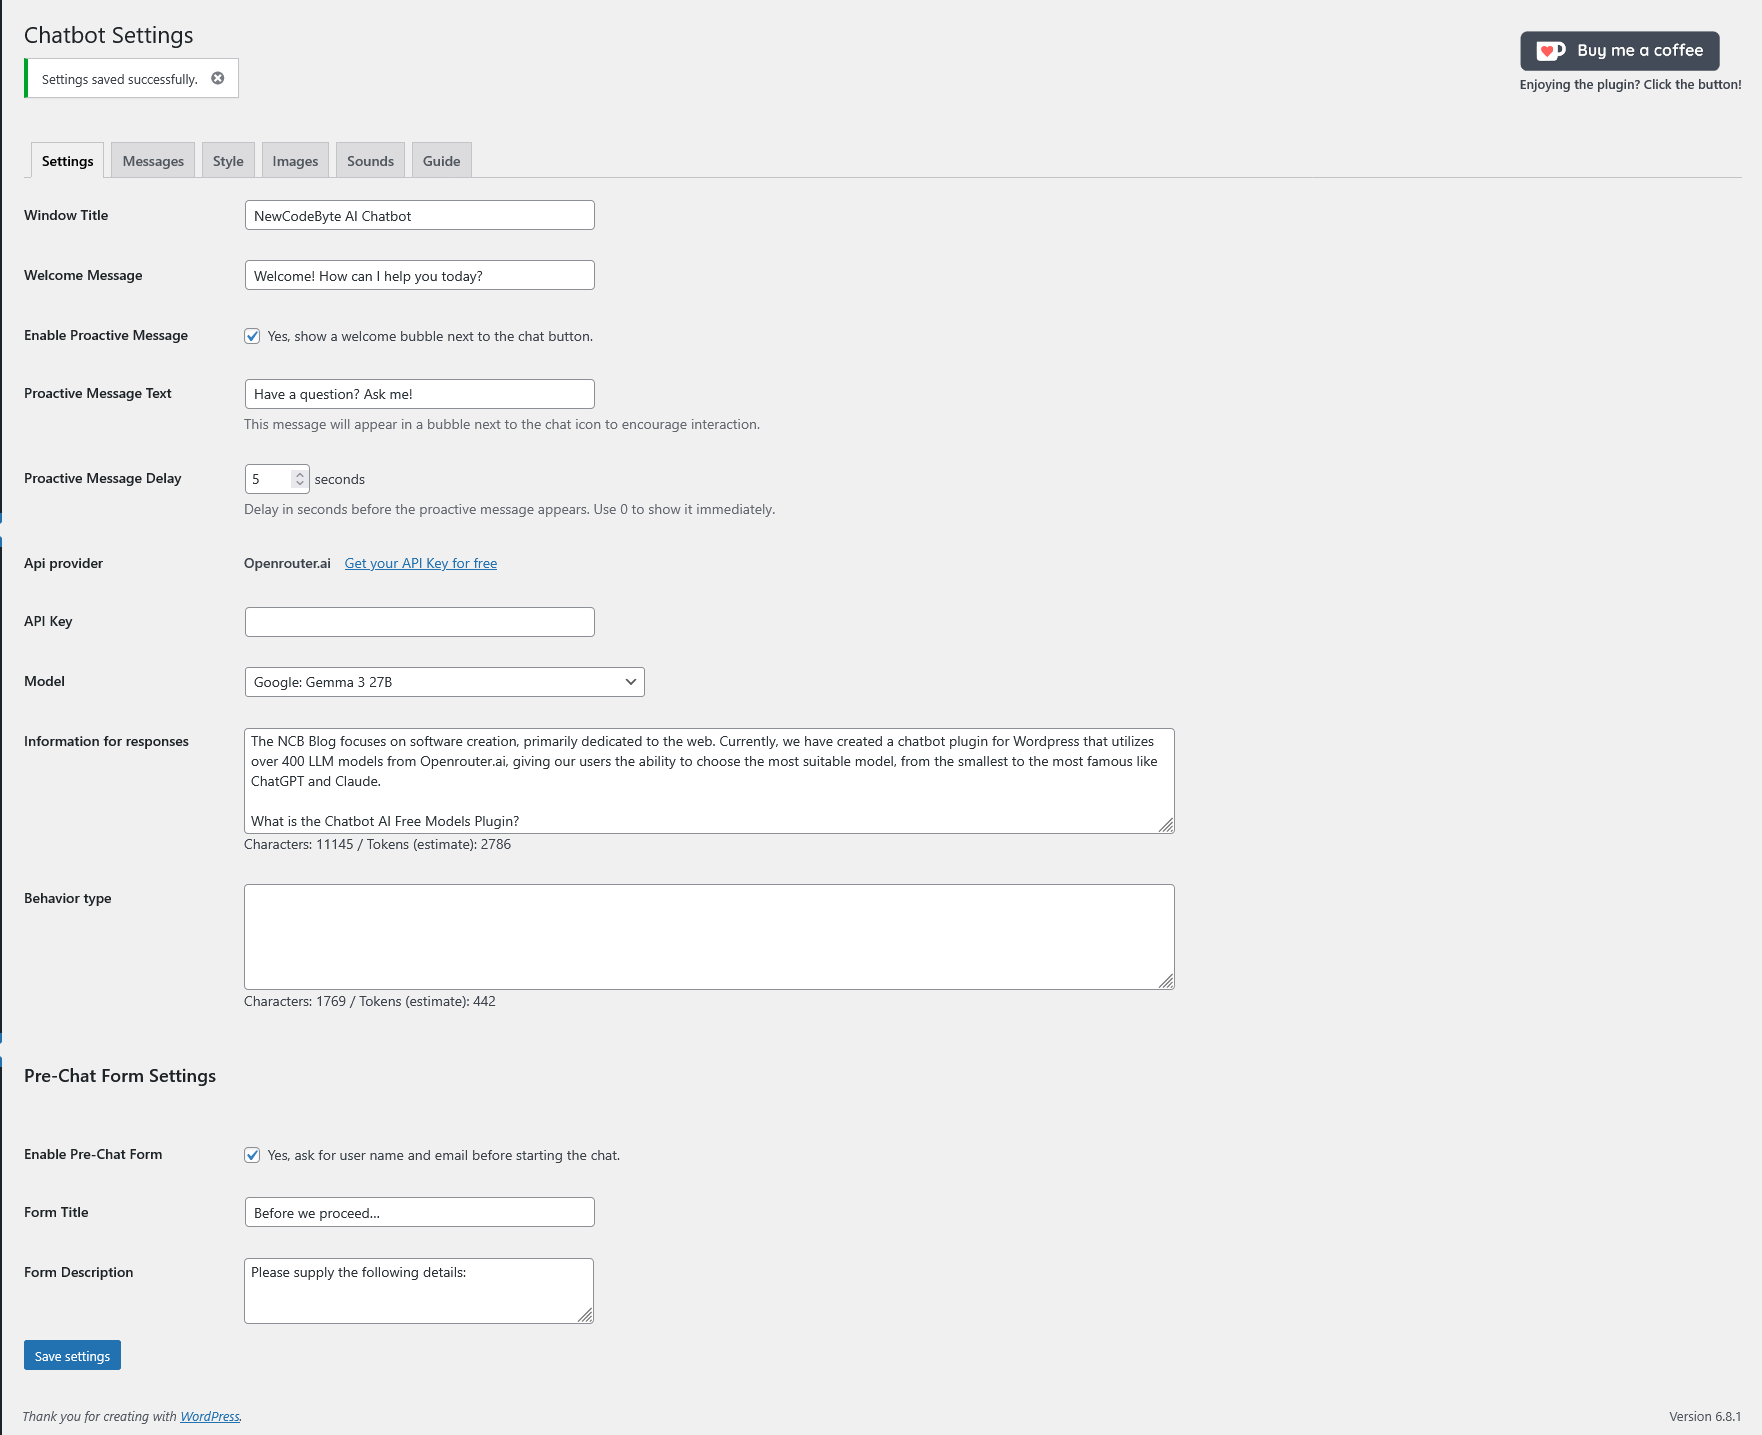
Task: Click the 'Chatbot Settings' page heading
Action: [109, 35]
